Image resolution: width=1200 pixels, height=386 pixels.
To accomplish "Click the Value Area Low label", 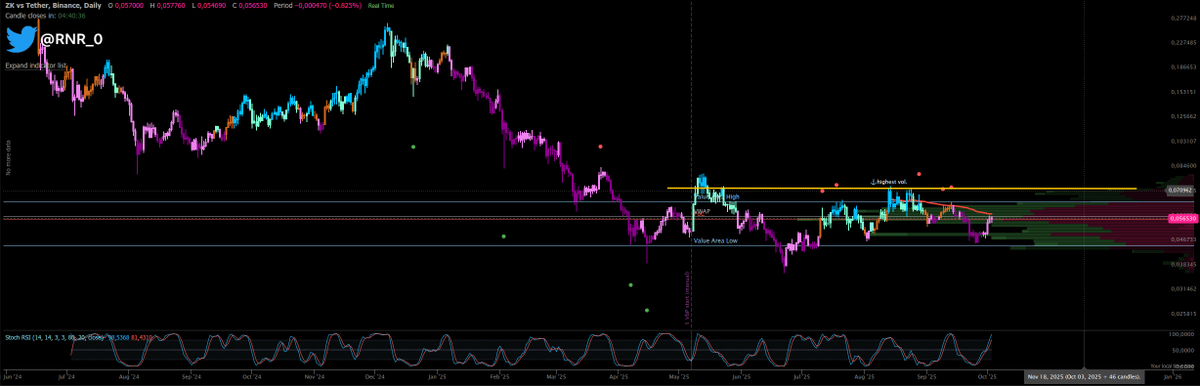I will click(x=715, y=241).
